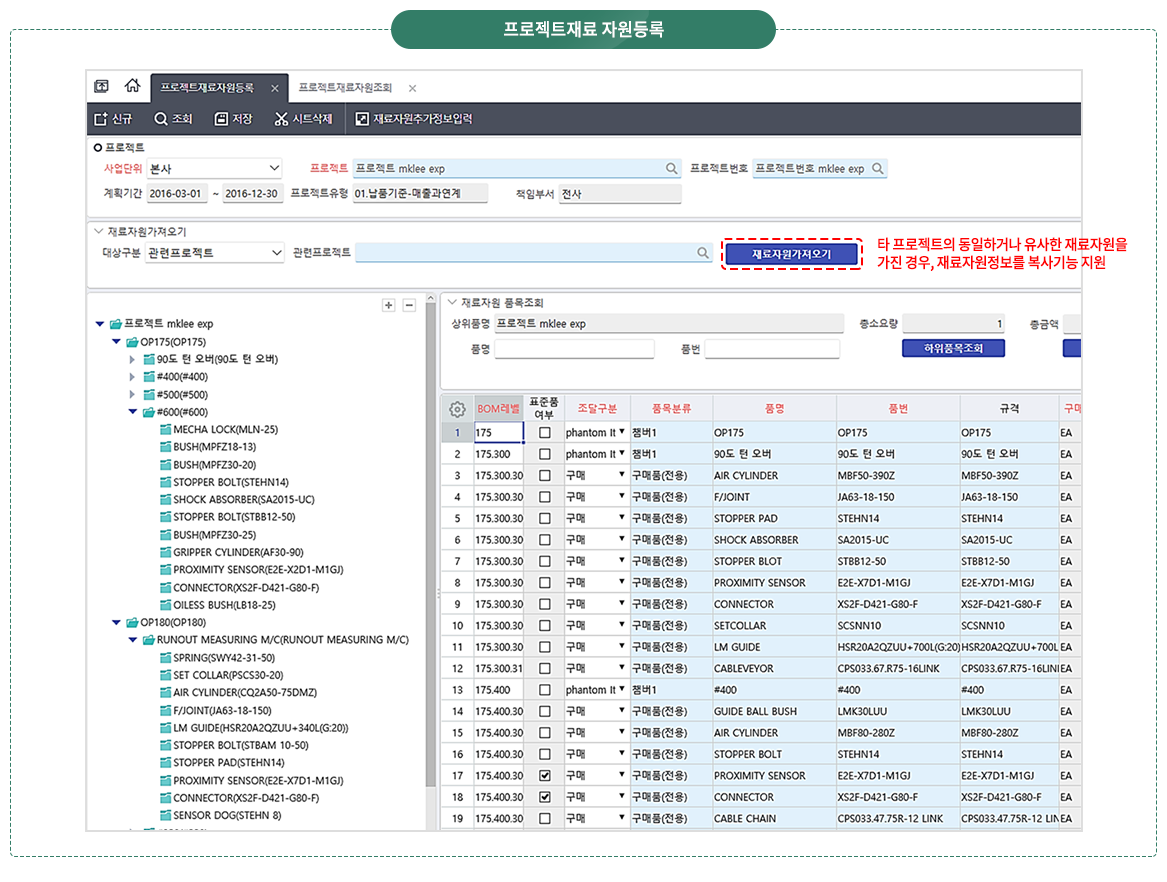1167x882 pixels.
Task: Switch to the 프로젝트재료자원조회 tab
Action: (345, 88)
